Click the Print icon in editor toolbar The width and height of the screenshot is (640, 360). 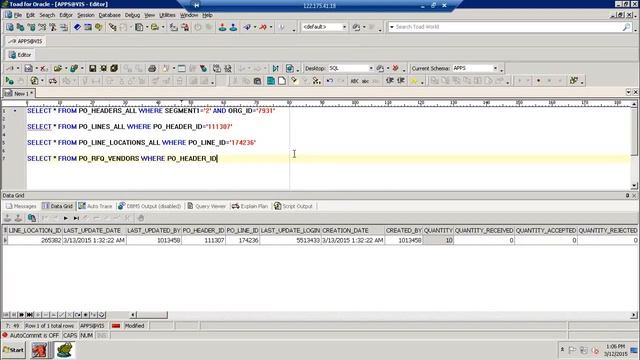152,69
